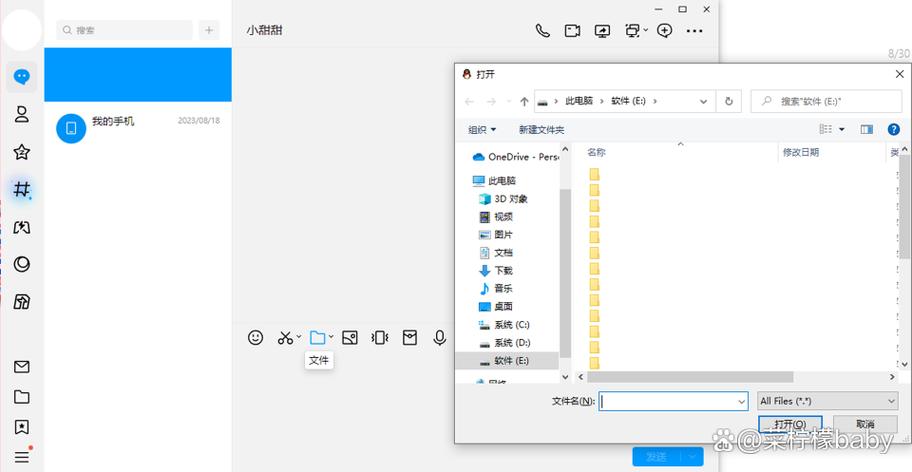Click the microphone voice message icon
Image resolution: width=912 pixels, height=472 pixels.
pos(440,338)
